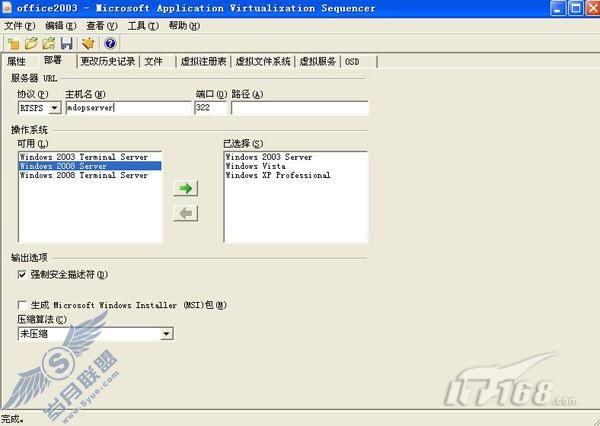Open the 工具(T) menu

point(143,26)
